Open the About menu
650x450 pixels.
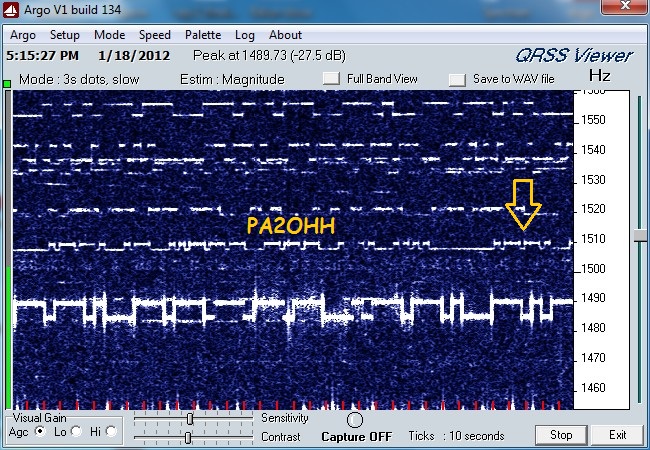285,35
